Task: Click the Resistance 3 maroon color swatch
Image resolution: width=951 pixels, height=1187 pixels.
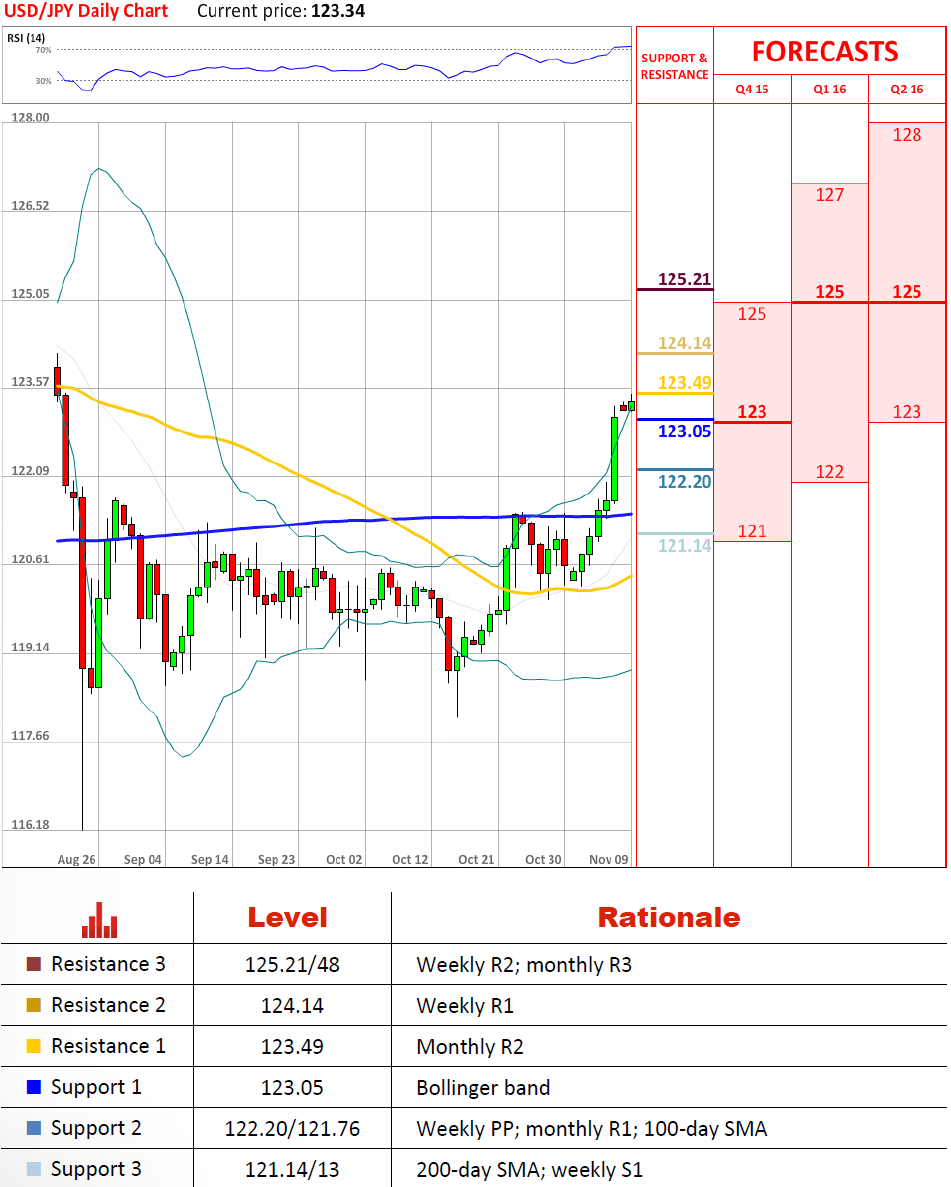Action: click(x=33, y=964)
